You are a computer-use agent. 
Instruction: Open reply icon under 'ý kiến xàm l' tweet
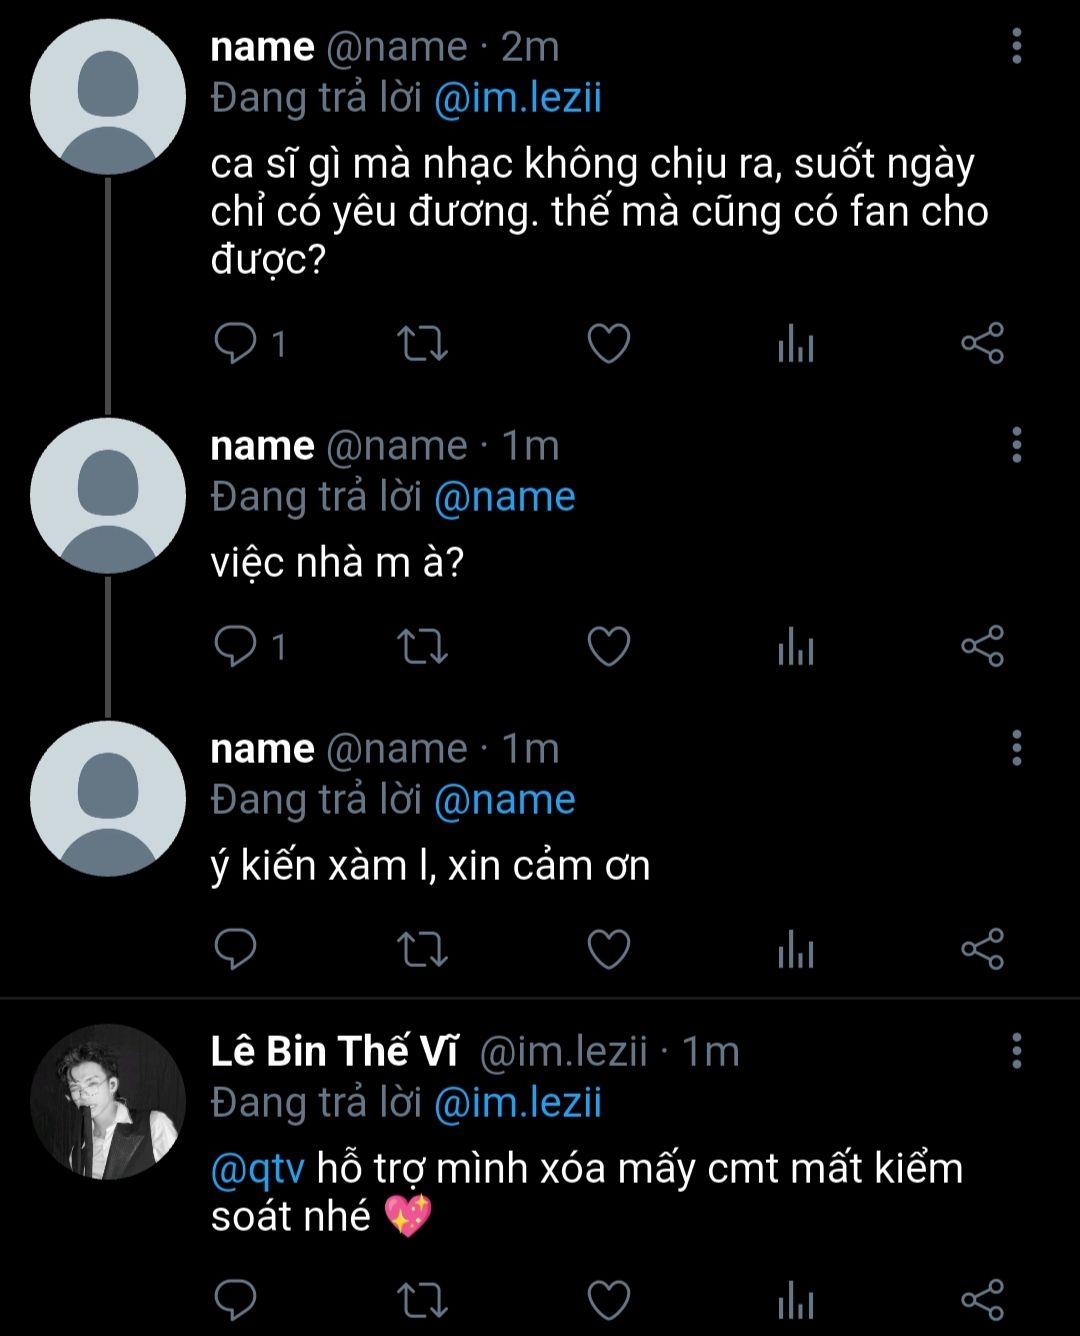pos(236,948)
